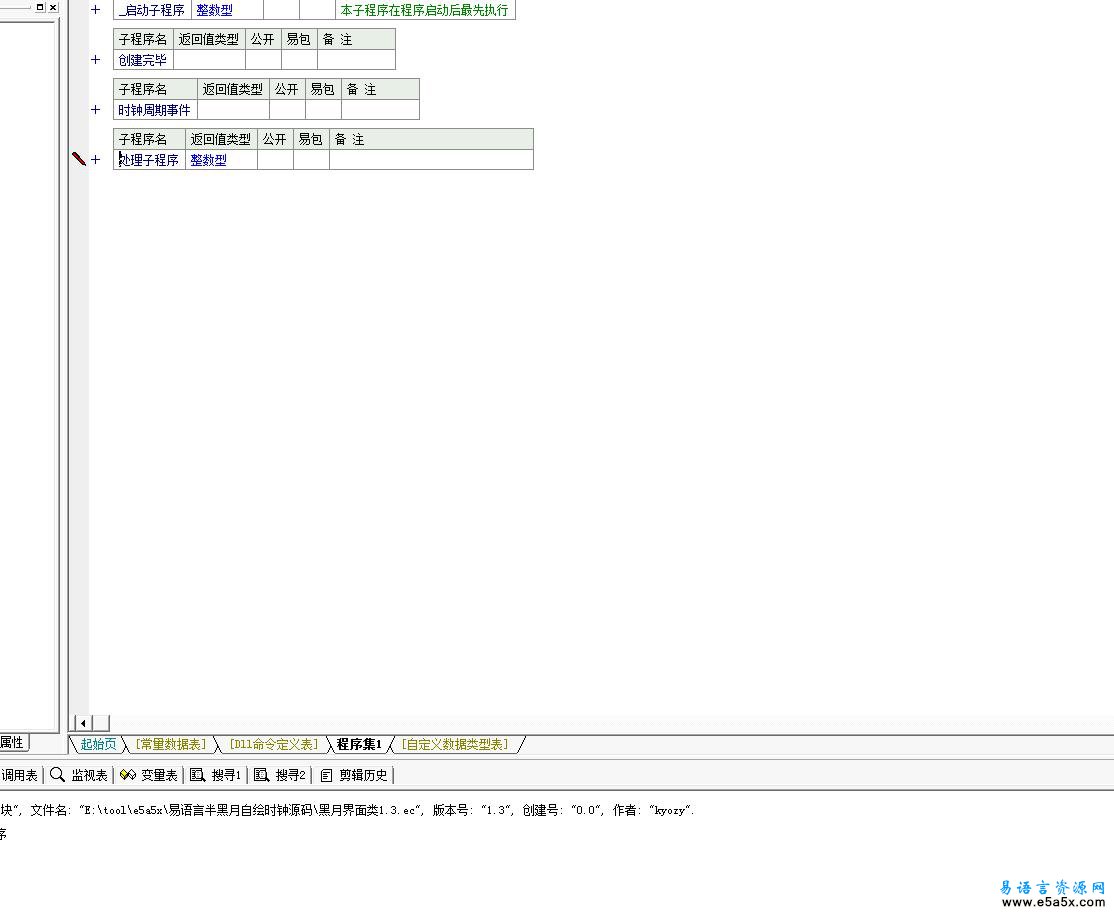1114x915 pixels.
Task: Open the [自定义数据类型表] tab
Action: coord(455,744)
